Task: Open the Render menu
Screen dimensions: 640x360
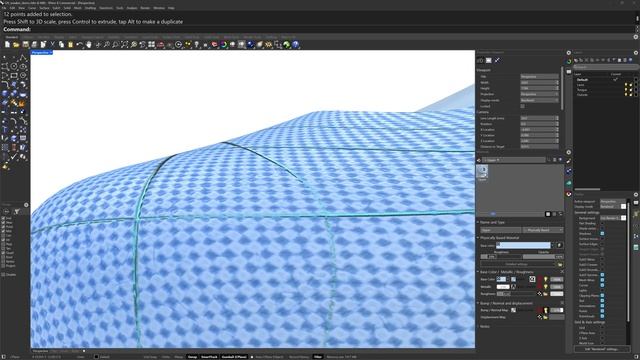Action: coord(145,8)
